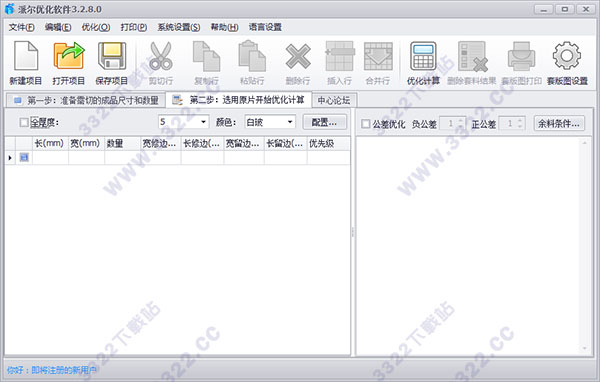Click the 删除行 delete row icon
This screenshot has height=382, width=600.
click(298, 57)
